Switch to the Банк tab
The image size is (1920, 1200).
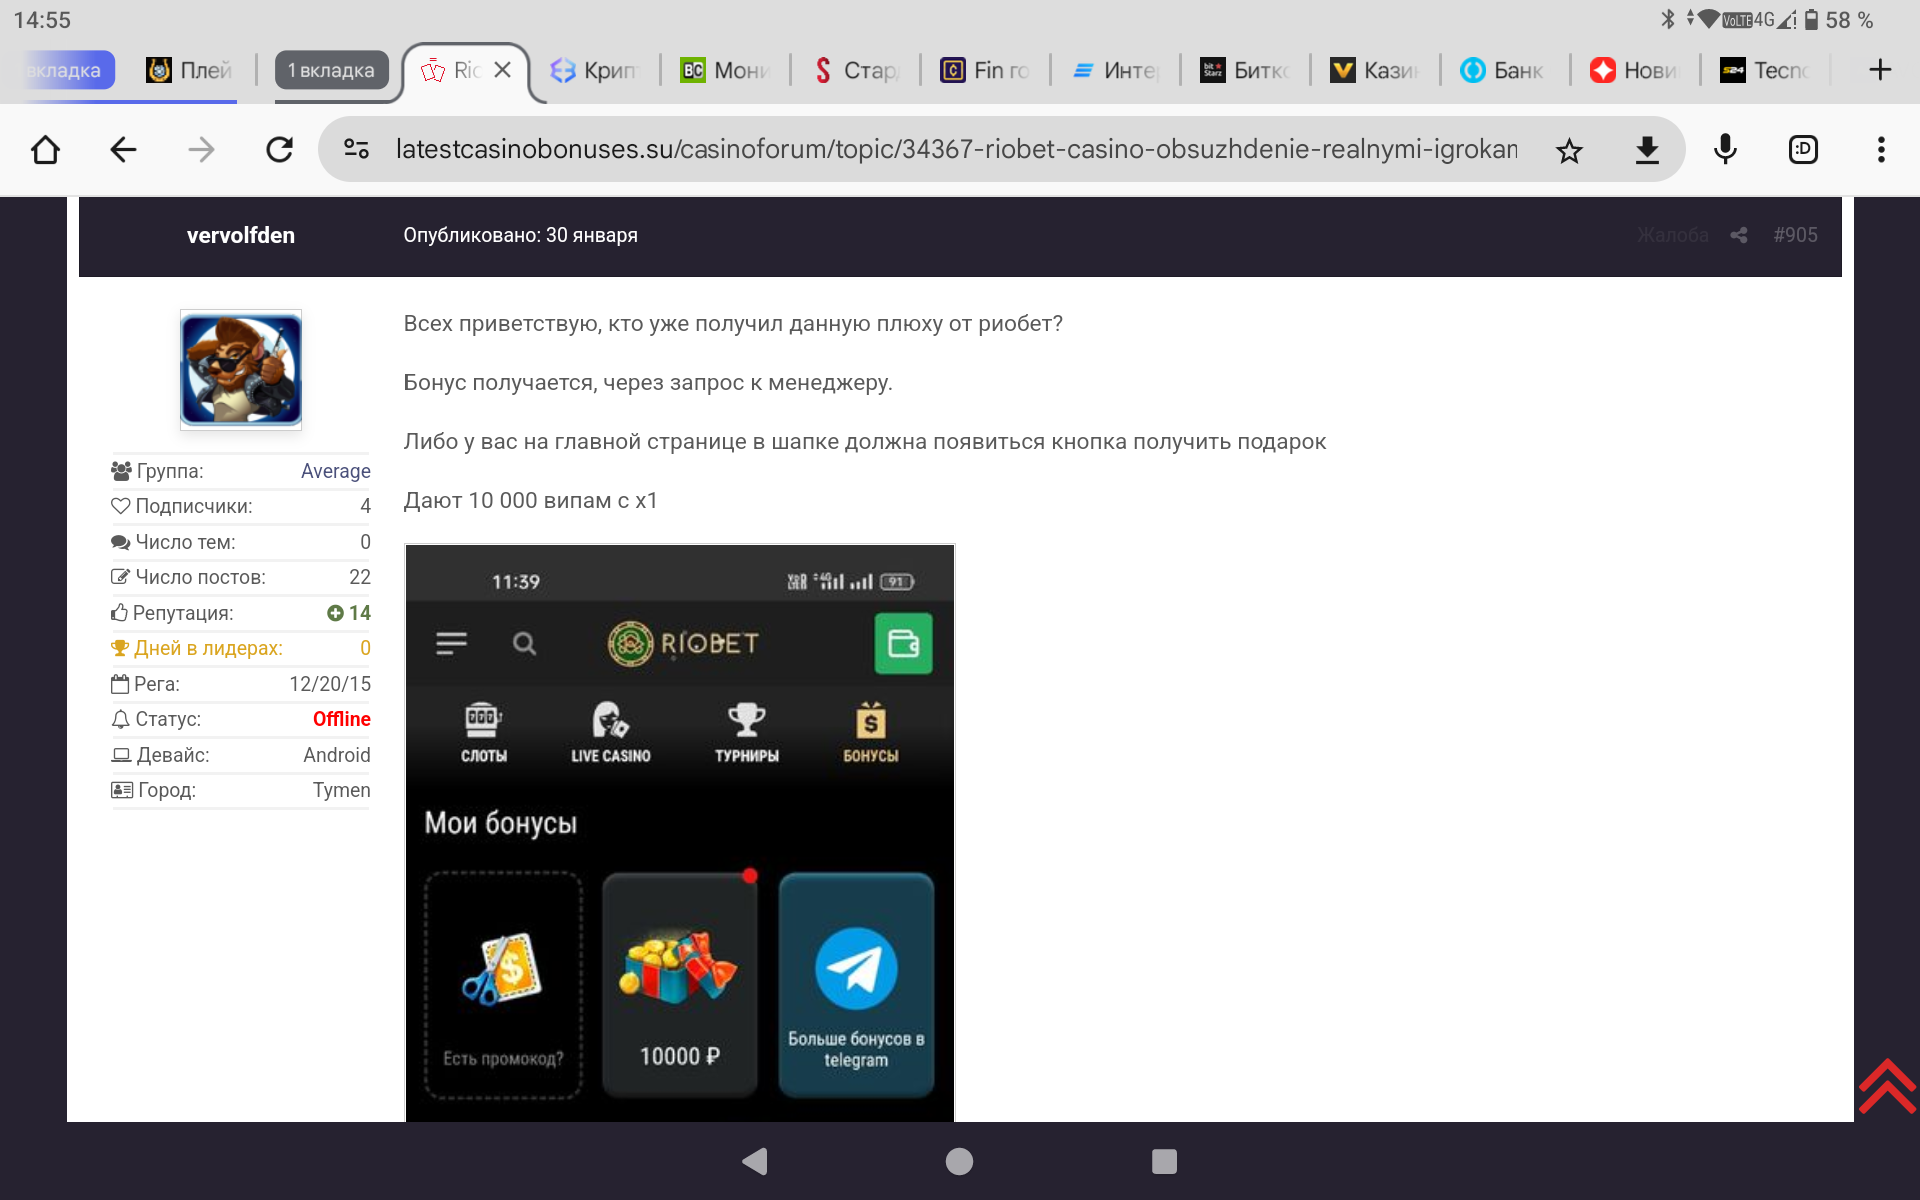[x=1503, y=70]
